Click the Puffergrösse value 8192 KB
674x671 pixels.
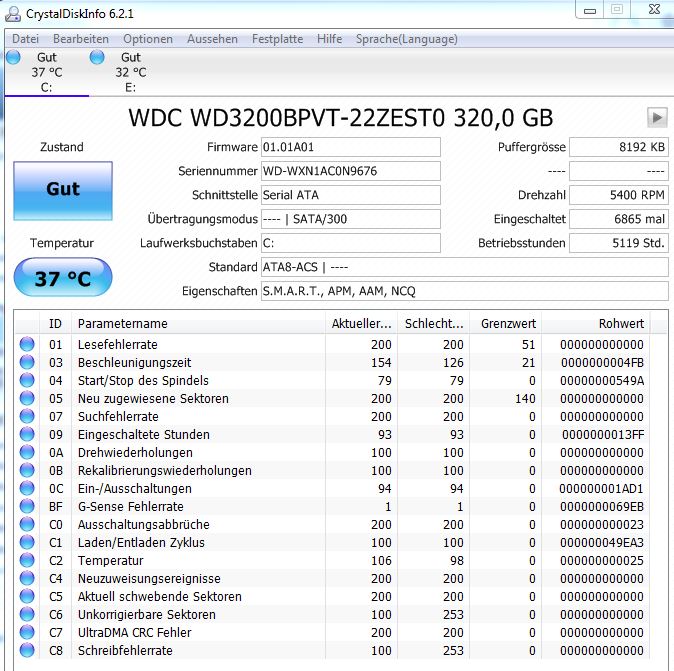pos(619,147)
